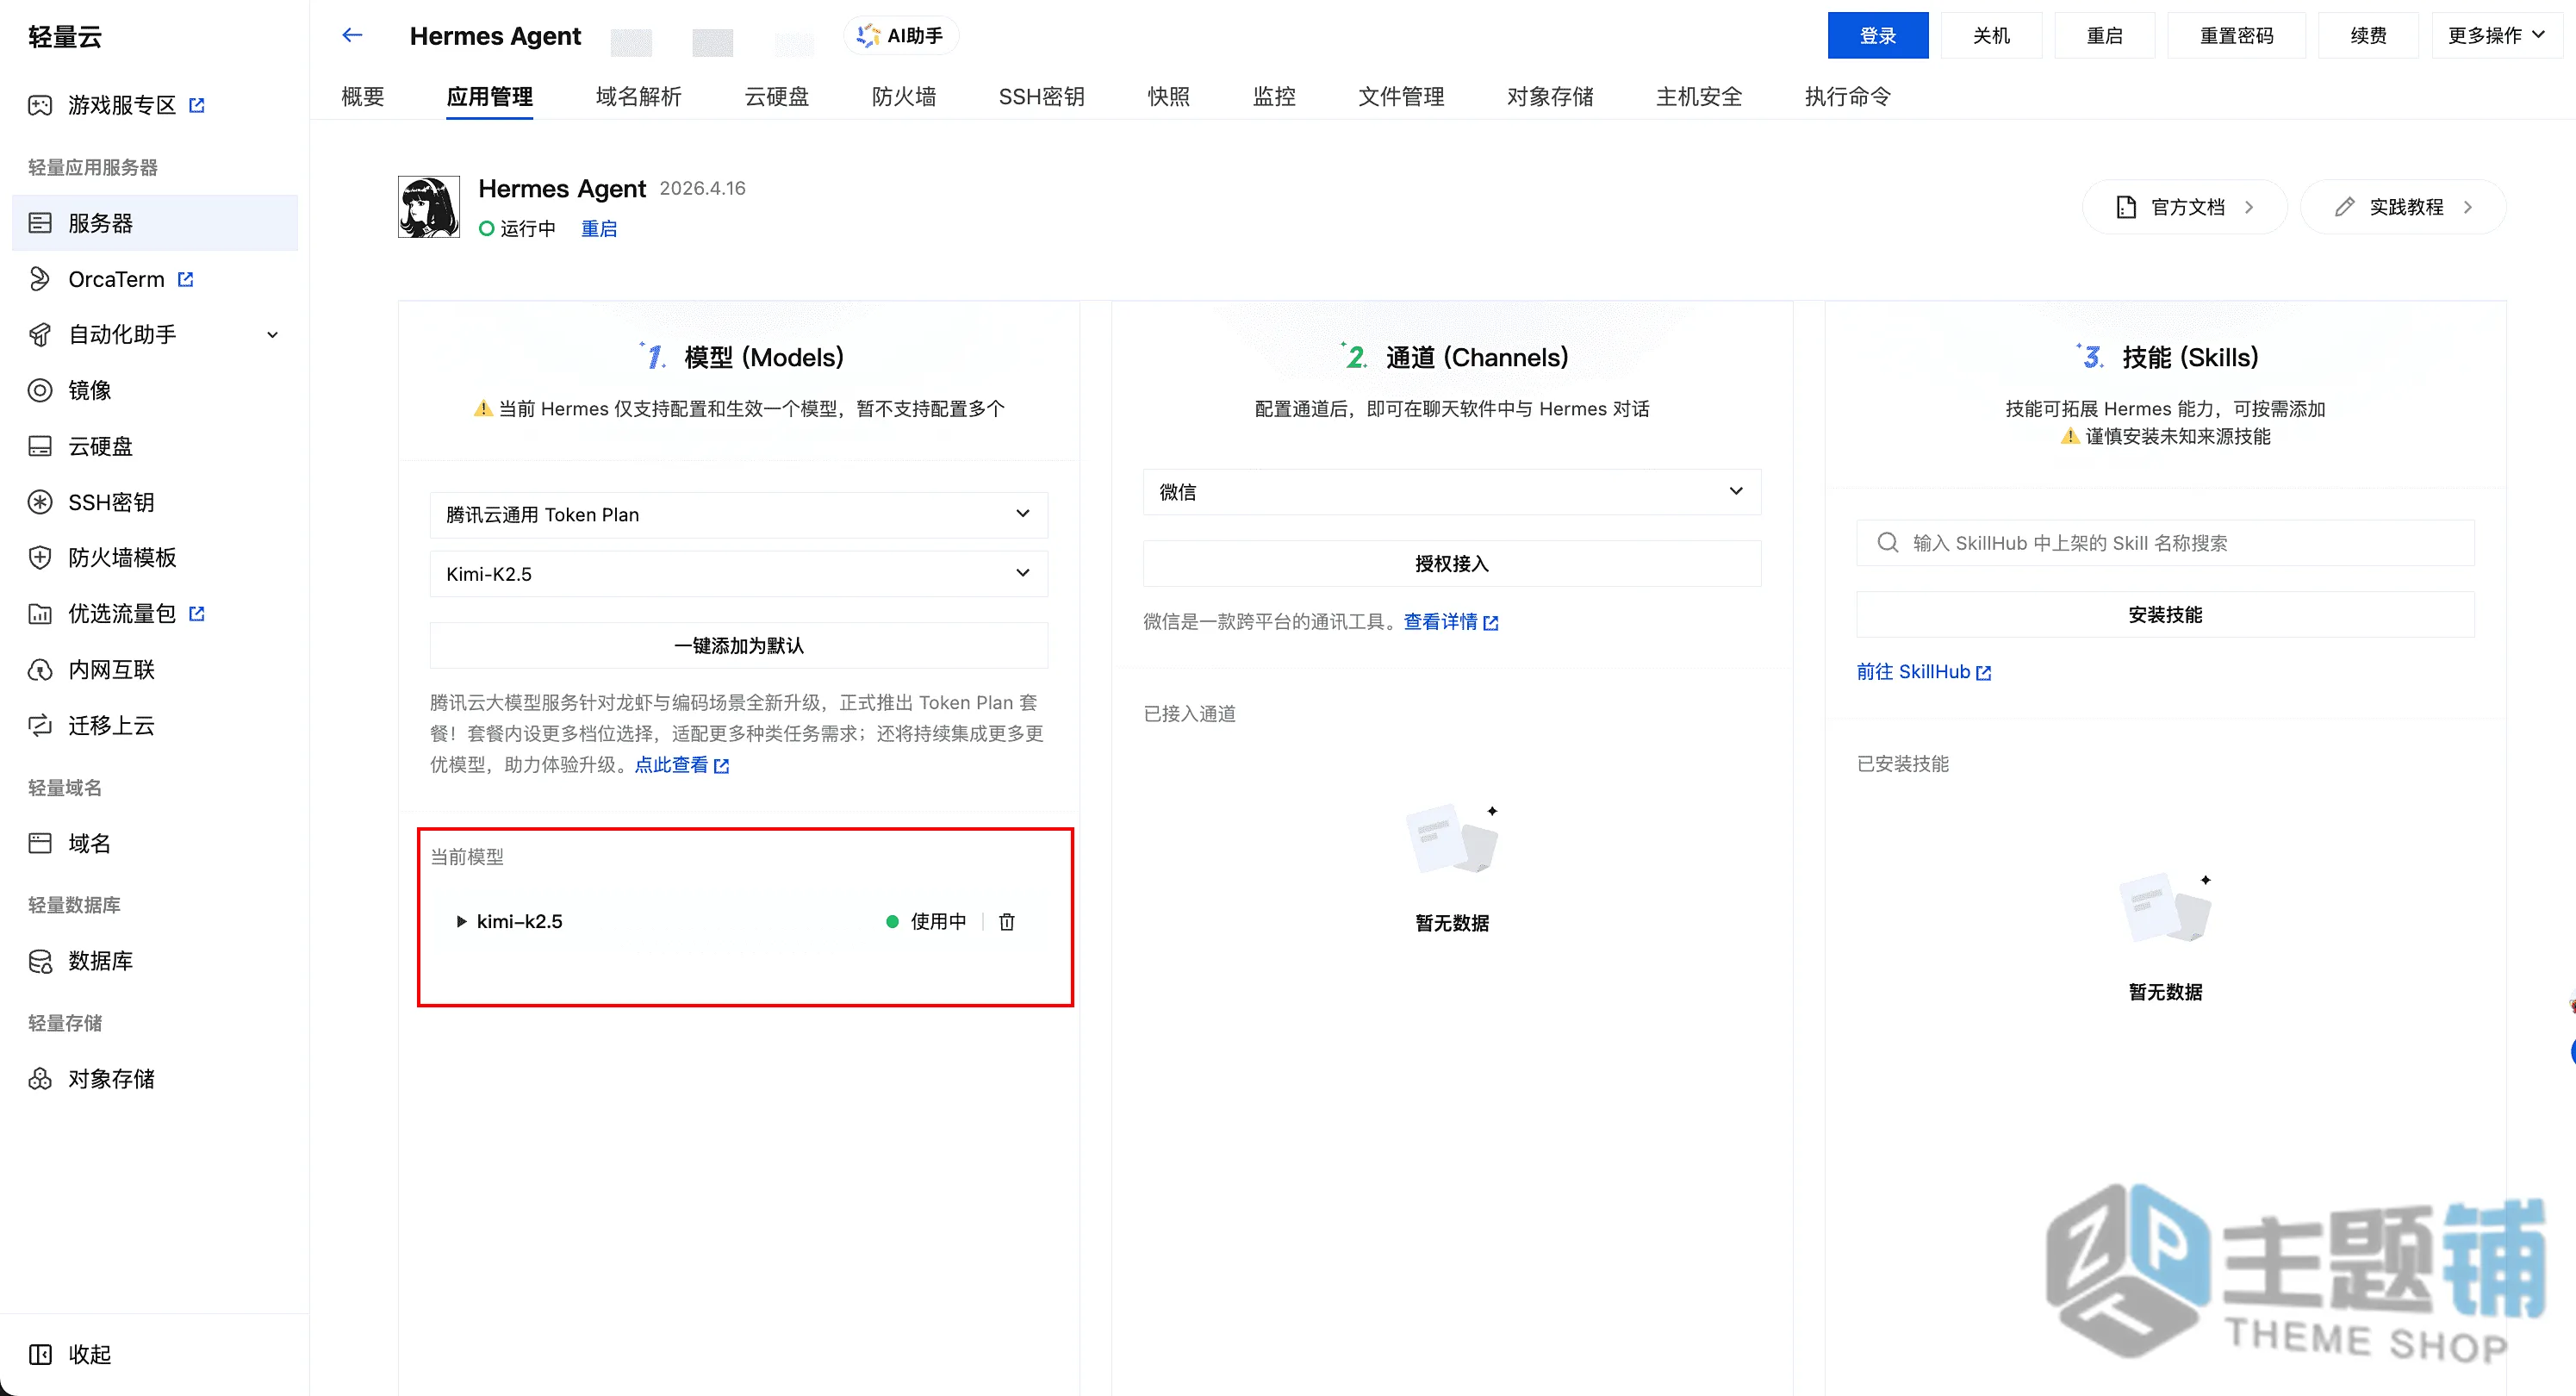Focus the SkillHub skill search field
Screen dimensions: 2576x1396
click(2165, 542)
